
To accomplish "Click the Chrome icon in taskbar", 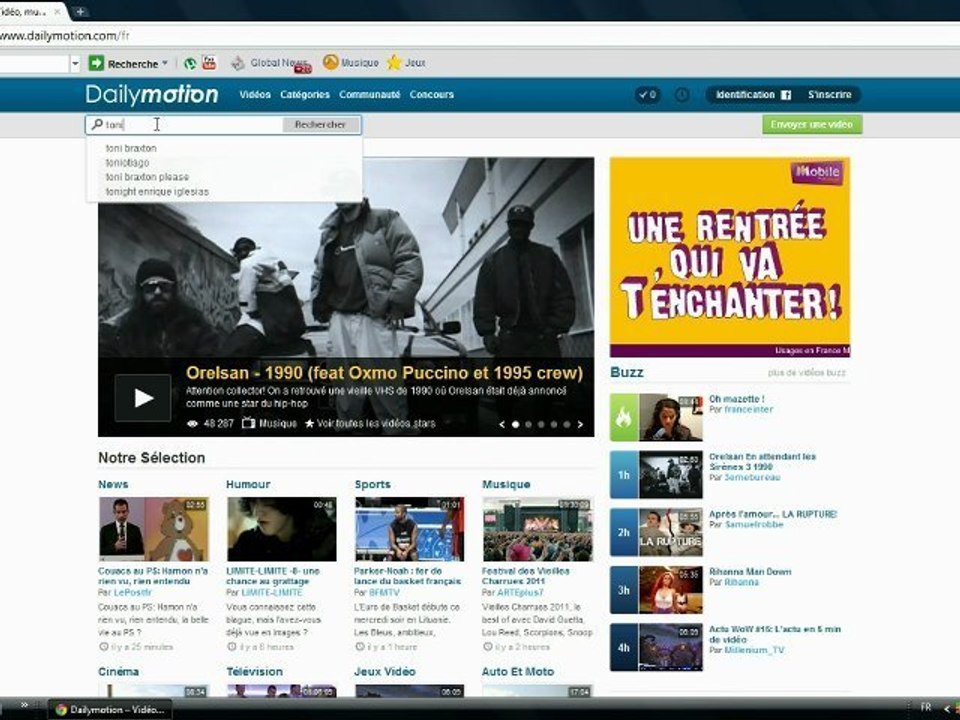I will 61,710.
